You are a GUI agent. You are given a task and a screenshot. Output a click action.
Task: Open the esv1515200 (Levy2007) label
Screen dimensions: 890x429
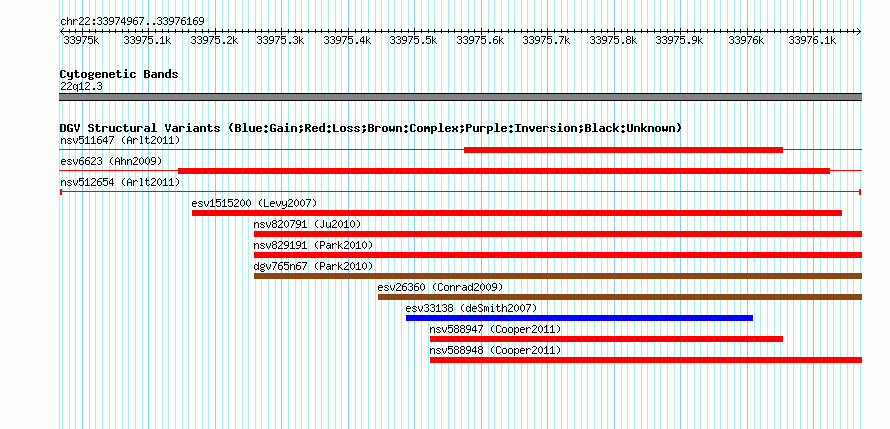254,203
